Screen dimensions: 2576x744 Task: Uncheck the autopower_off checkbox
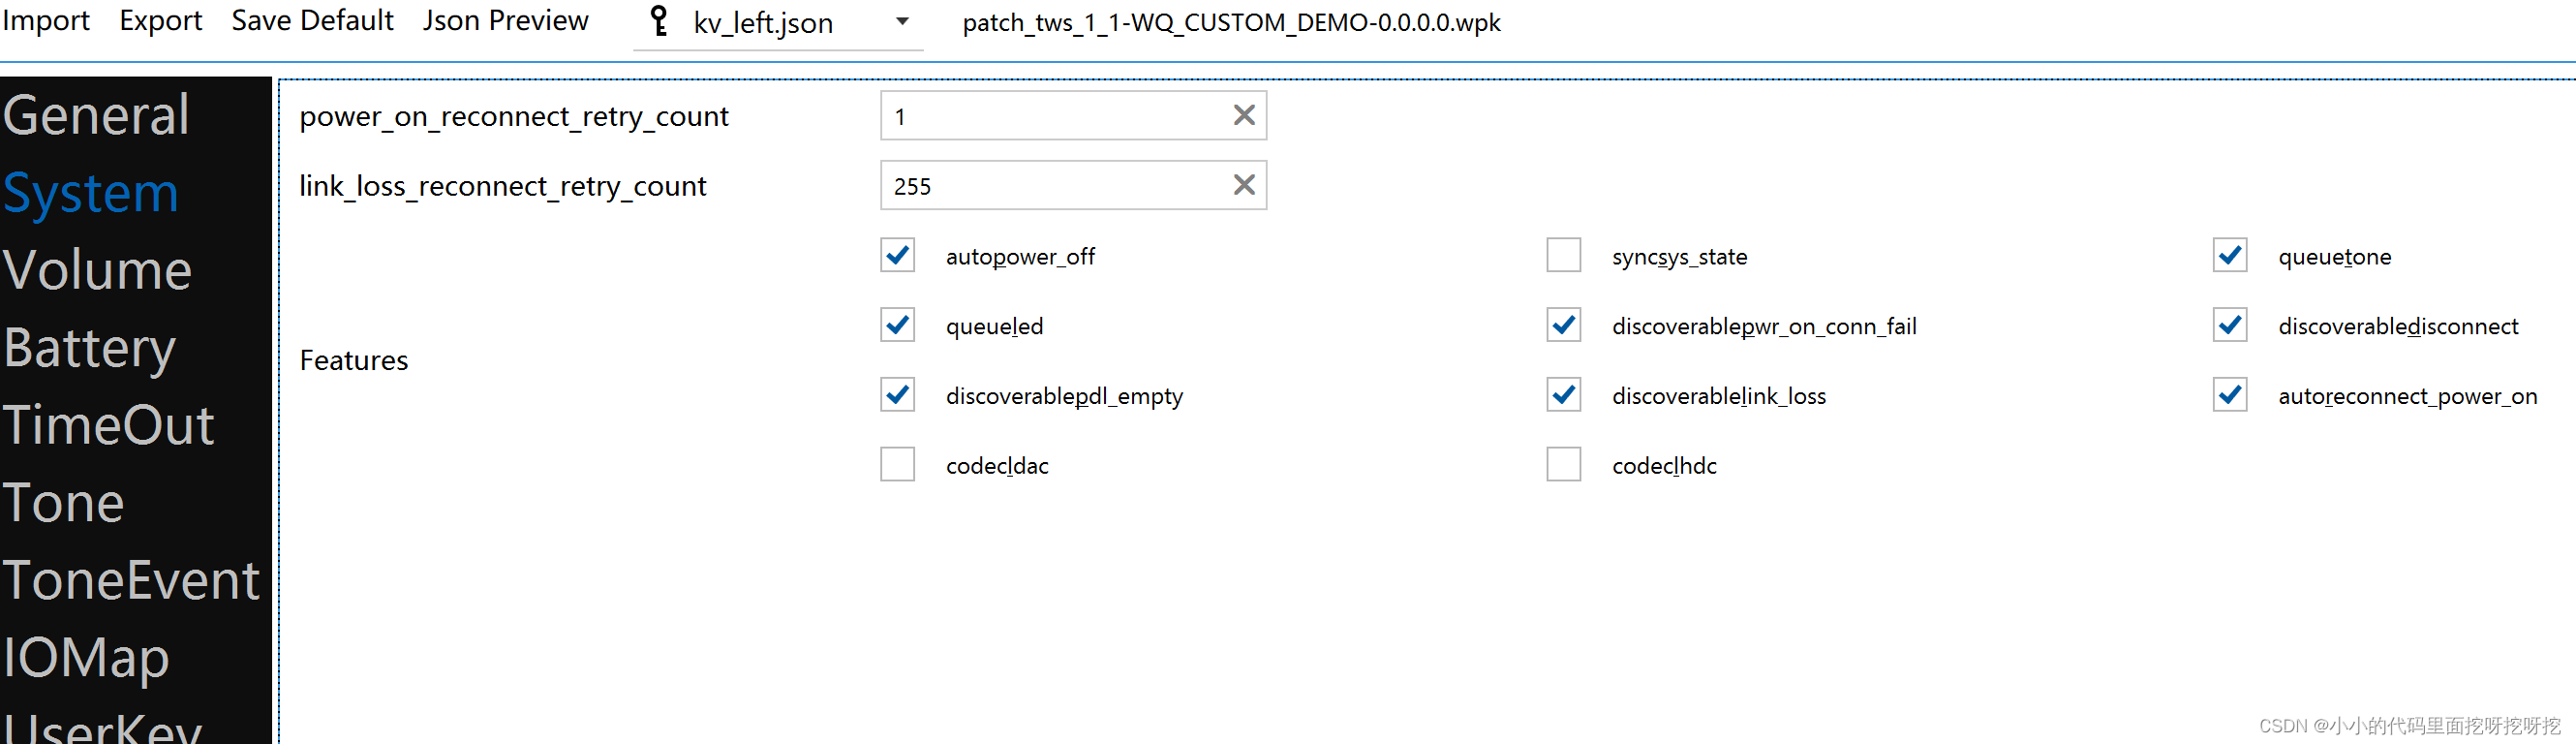(x=897, y=255)
